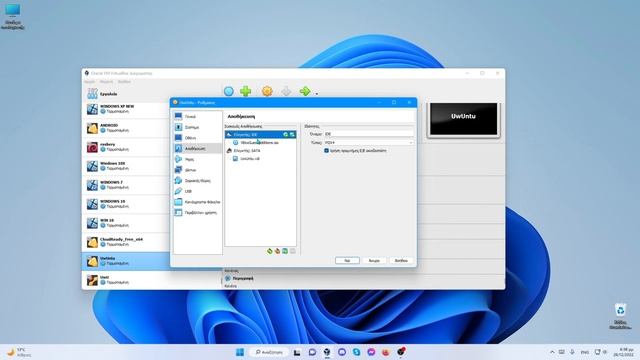Open the weather widget on the taskbar

18,352
